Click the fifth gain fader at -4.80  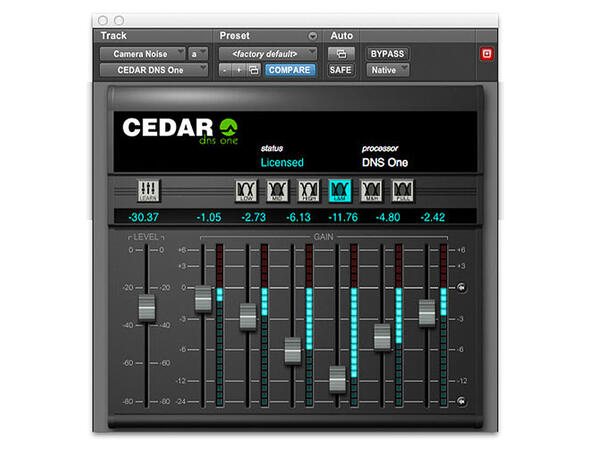tap(382, 337)
